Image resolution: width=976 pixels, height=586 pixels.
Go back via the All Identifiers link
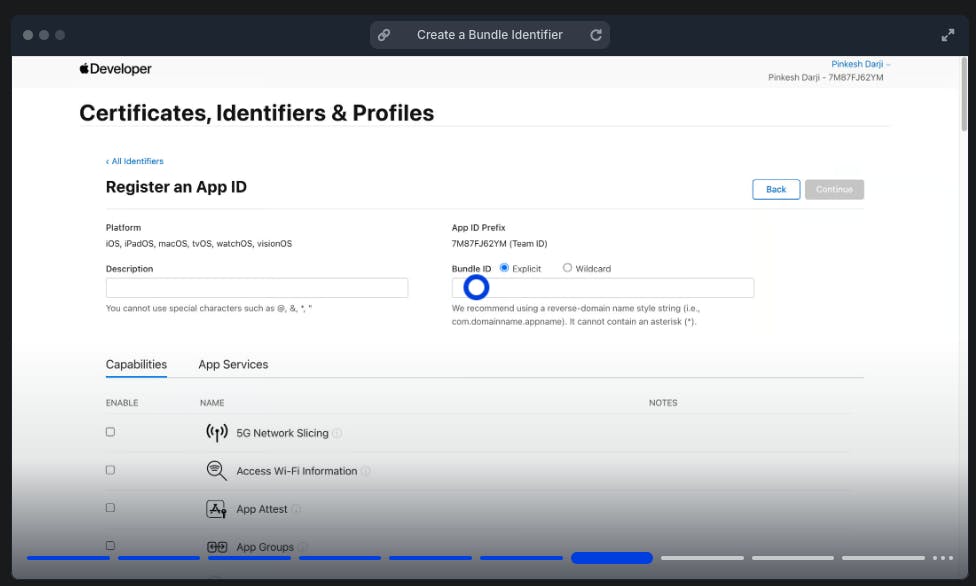135,161
